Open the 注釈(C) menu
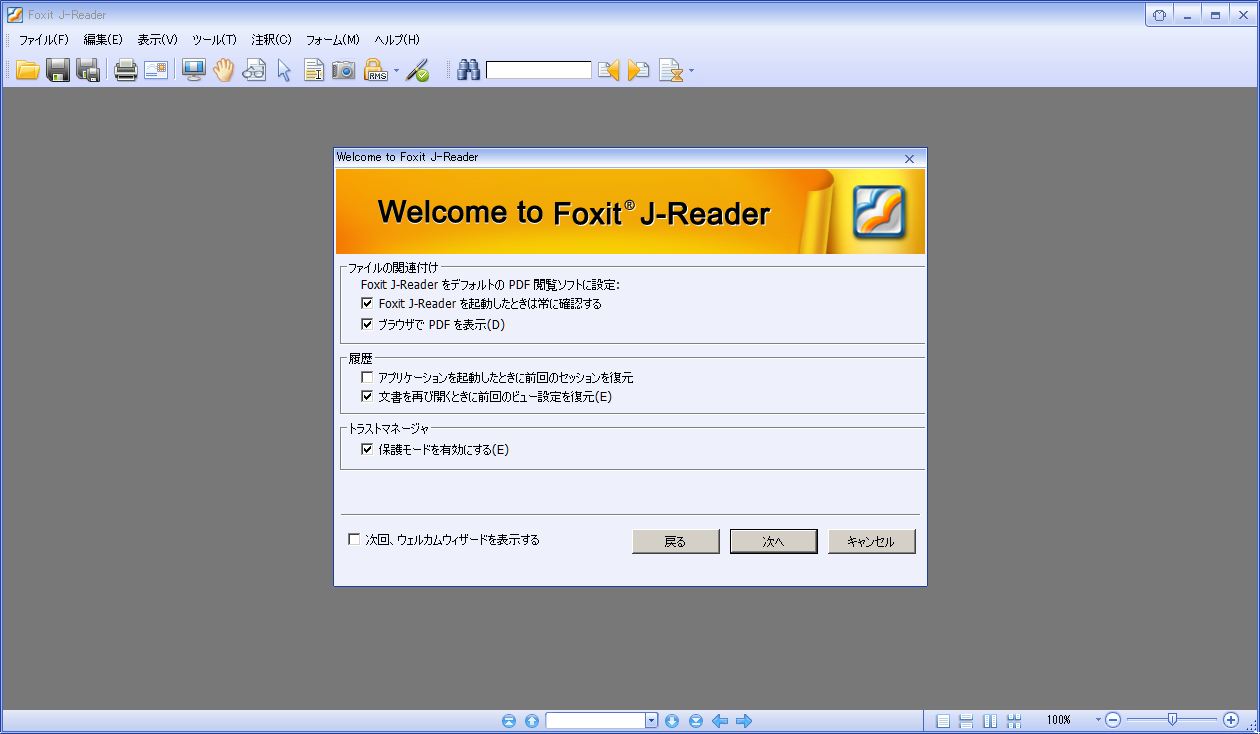1260x734 pixels. coord(271,40)
